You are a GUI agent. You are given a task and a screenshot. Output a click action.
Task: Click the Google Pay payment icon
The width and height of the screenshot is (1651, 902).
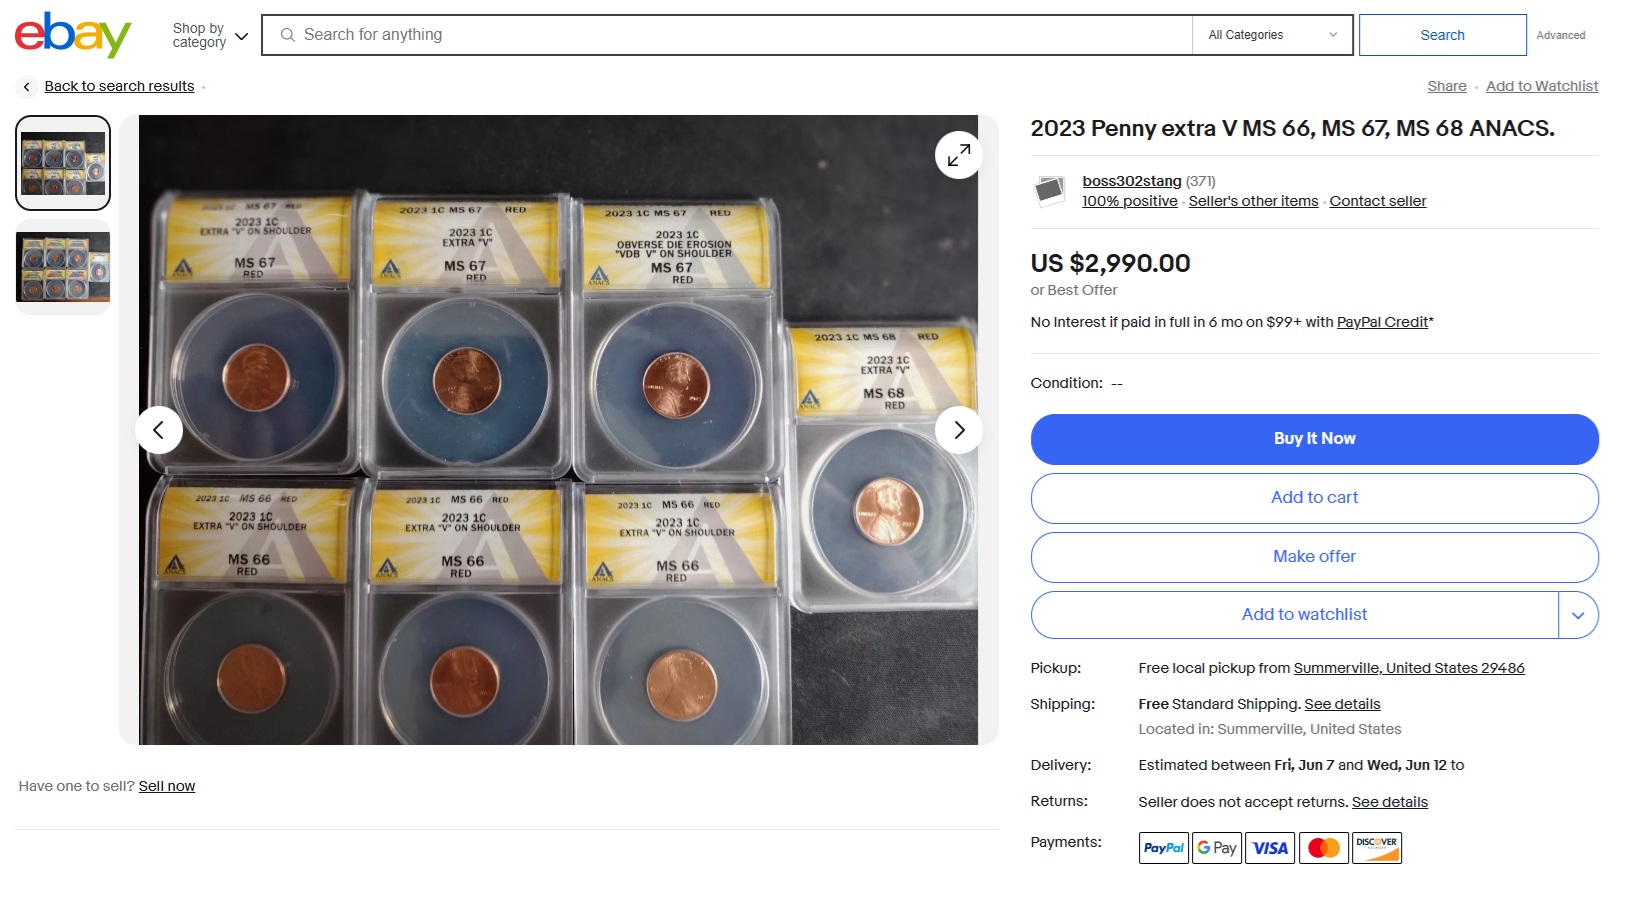[1216, 848]
